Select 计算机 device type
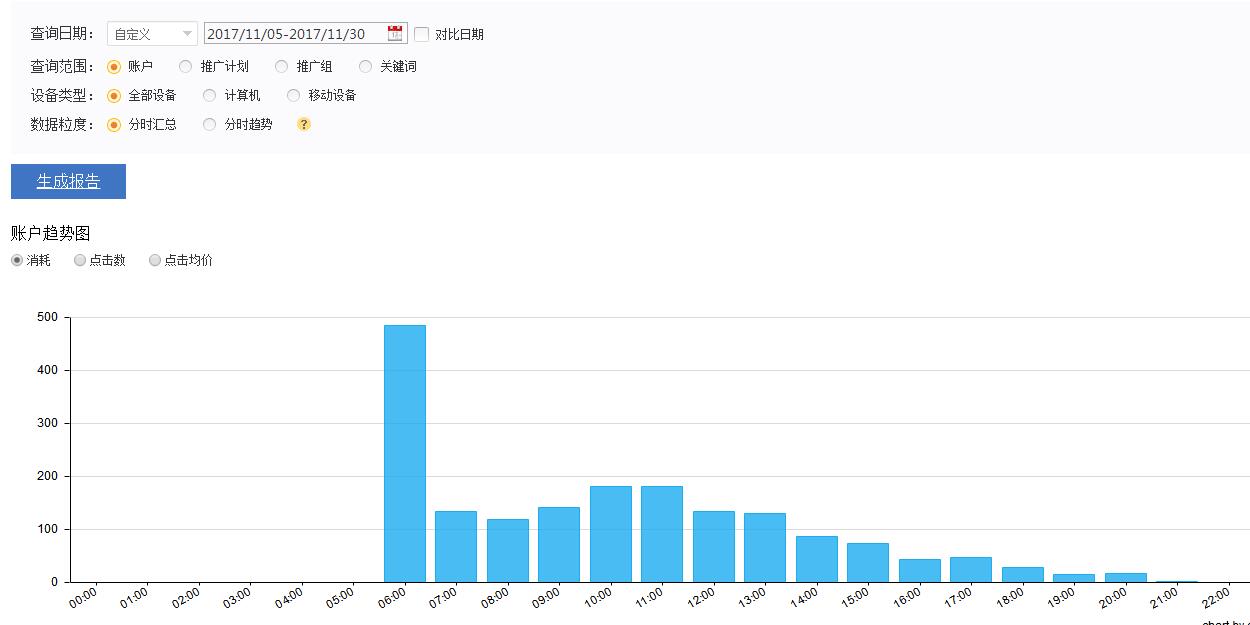The height and width of the screenshot is (625, 1250). (209, 96)
